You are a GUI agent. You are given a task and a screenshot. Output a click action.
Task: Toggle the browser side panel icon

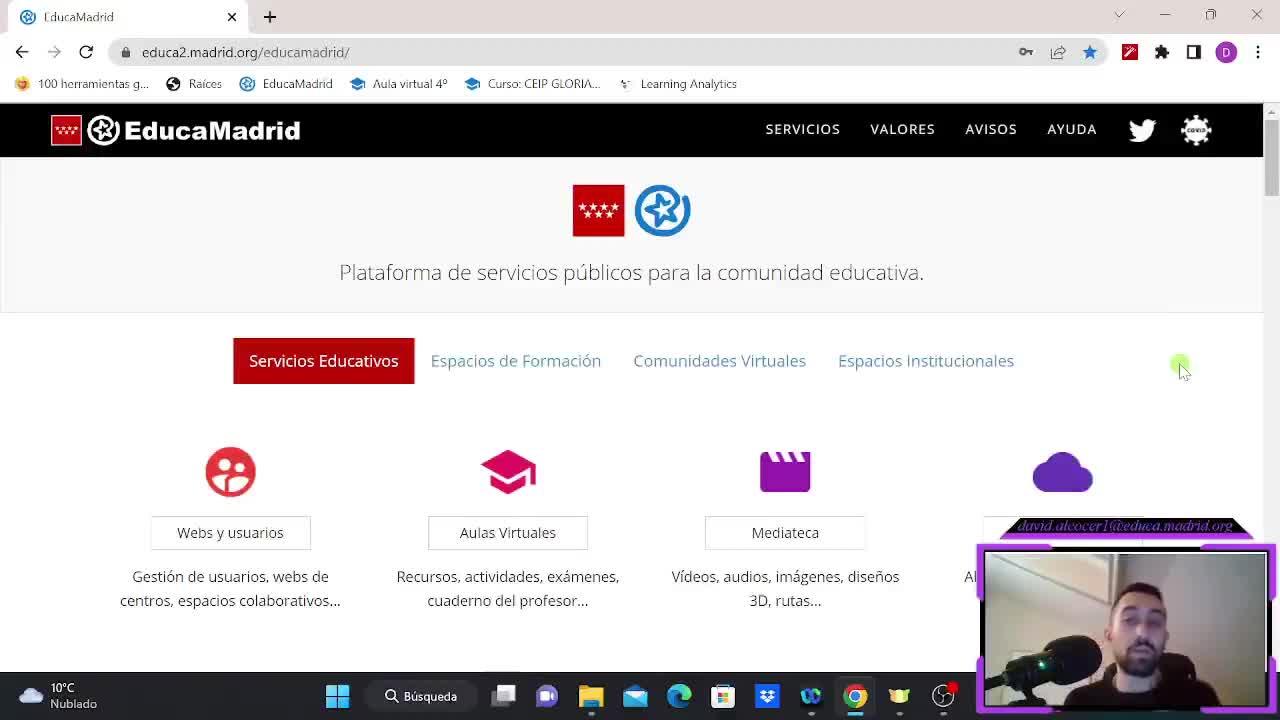tap(1194, 52)
